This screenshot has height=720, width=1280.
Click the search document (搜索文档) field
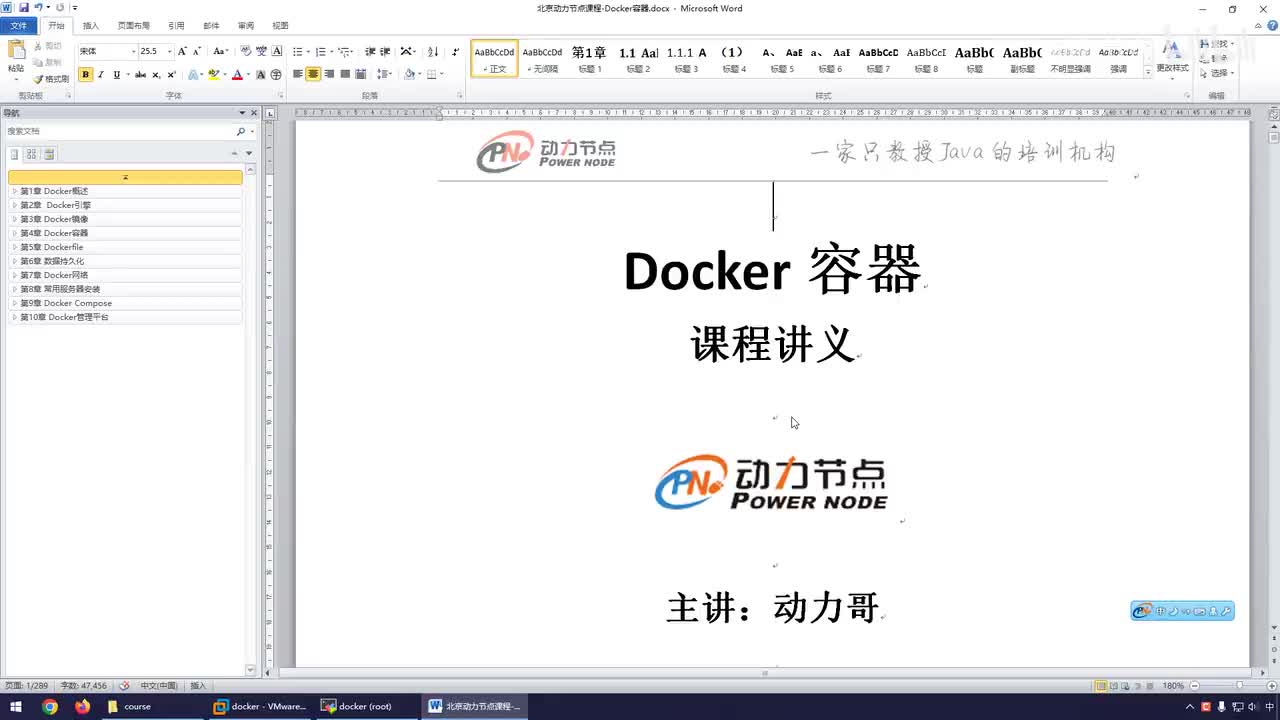point(118,131)
